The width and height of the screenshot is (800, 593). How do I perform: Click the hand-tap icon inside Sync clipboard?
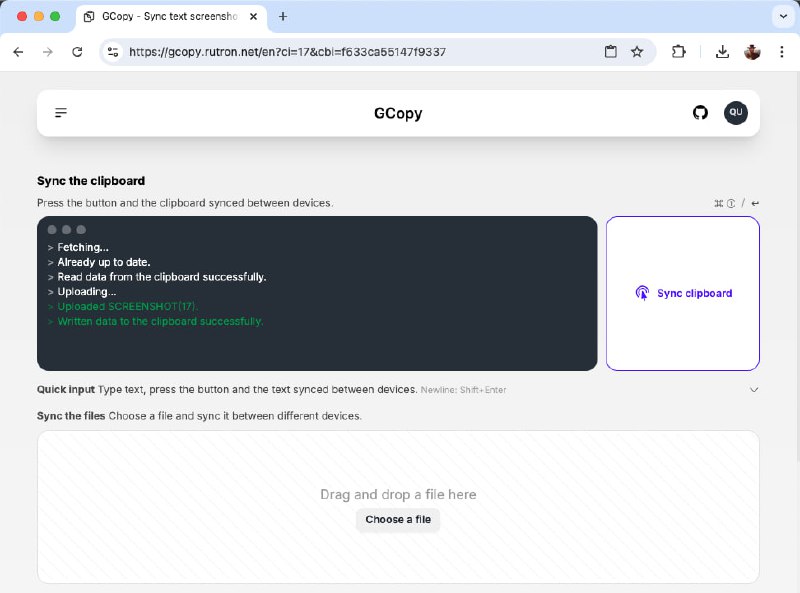click(x=643, y=293)
